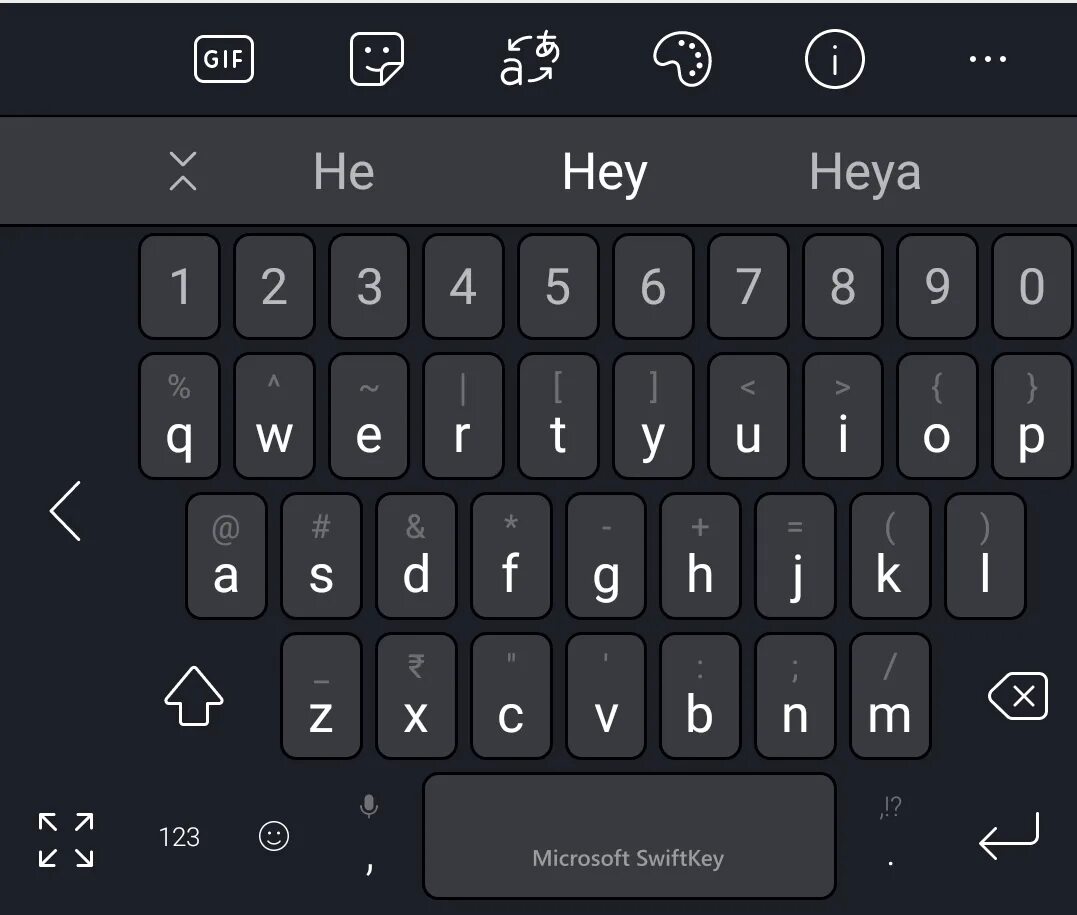Open the emoji panel
Screen dimensions: 1077x915
point(274,836)
